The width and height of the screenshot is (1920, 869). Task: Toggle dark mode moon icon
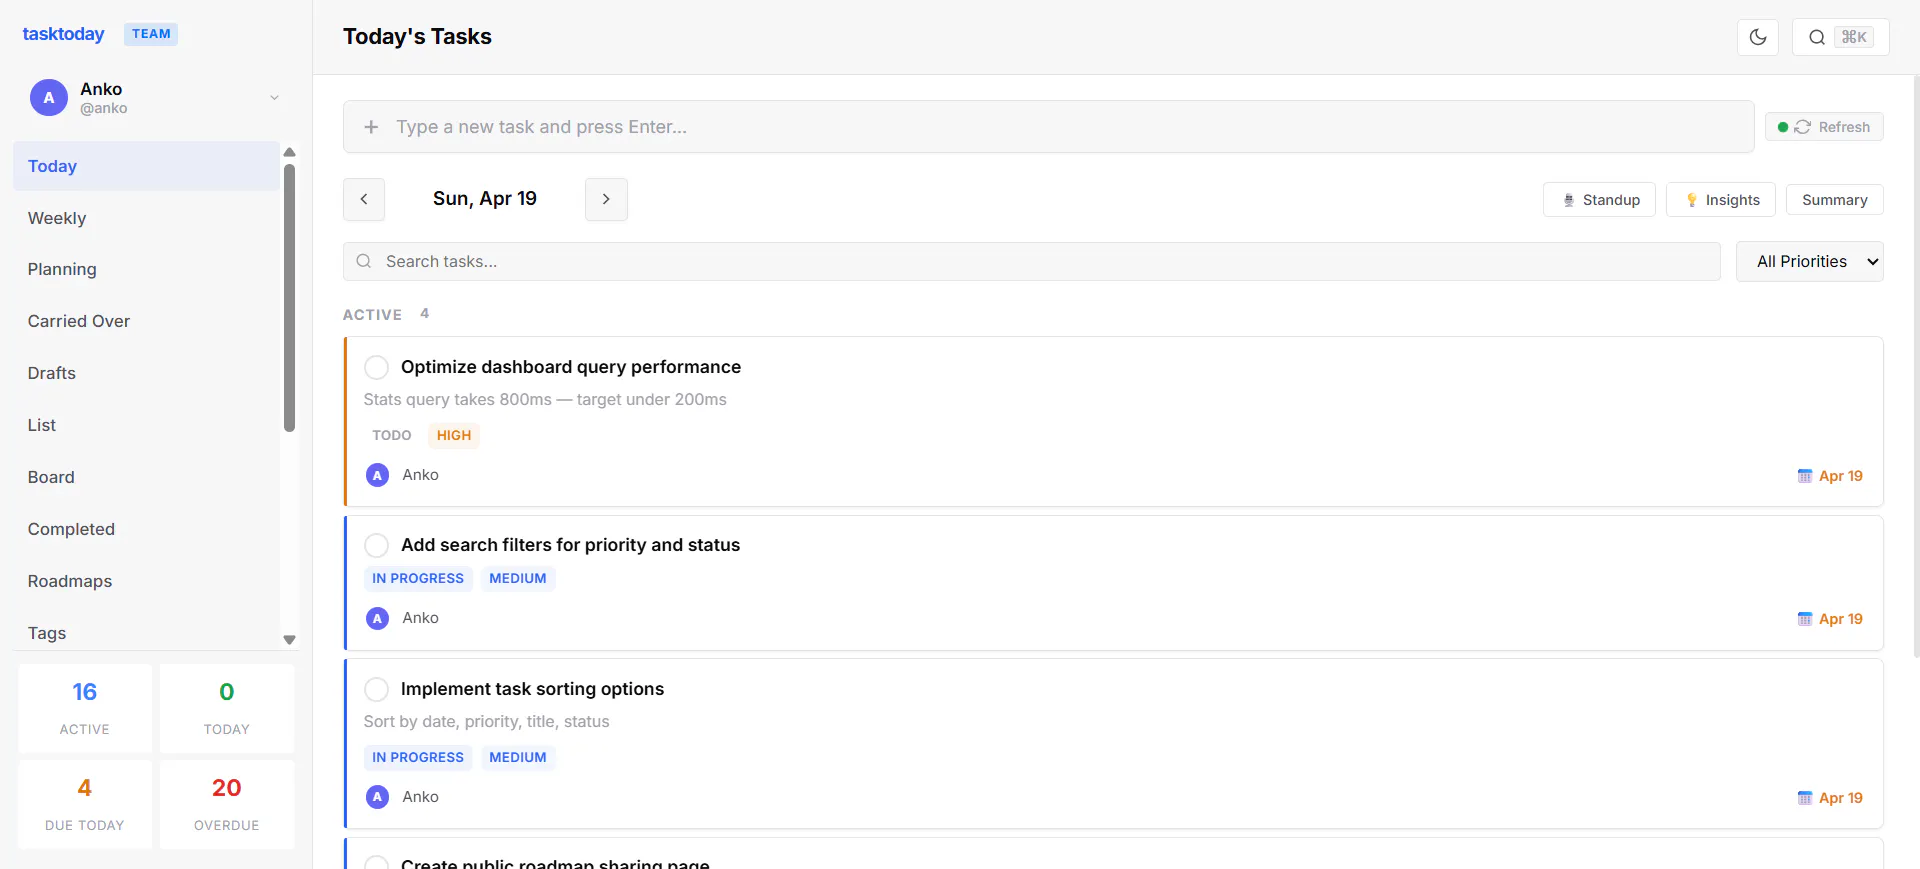(1758, 37)
